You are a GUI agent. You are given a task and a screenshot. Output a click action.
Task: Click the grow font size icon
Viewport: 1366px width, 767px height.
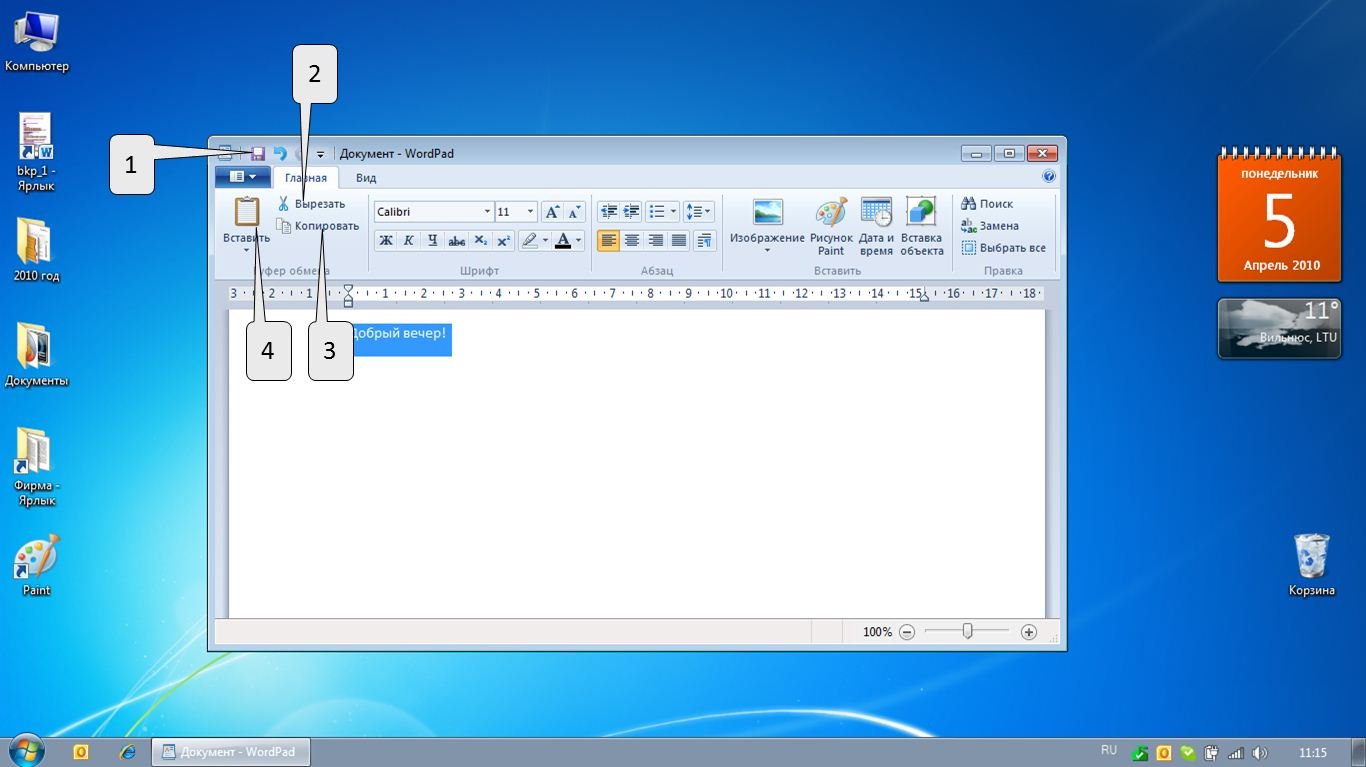(552, 212)
